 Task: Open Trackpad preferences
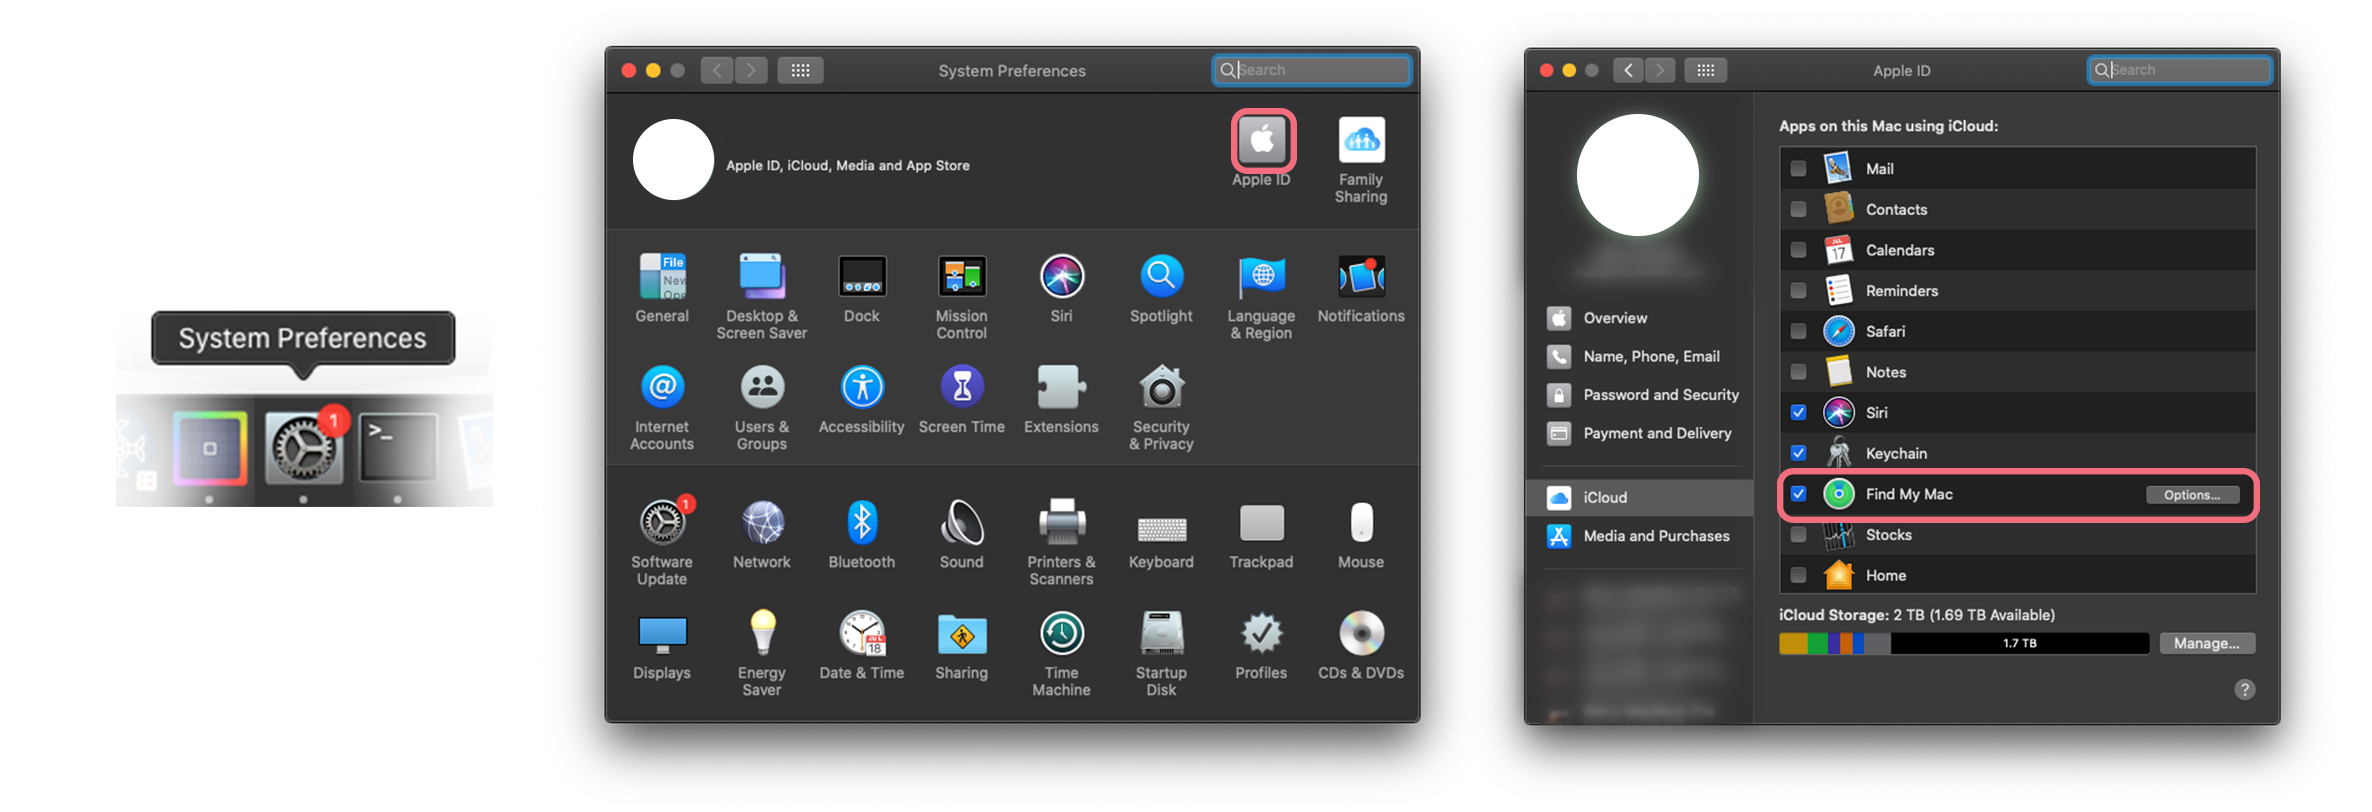(x=1262, y=522)
